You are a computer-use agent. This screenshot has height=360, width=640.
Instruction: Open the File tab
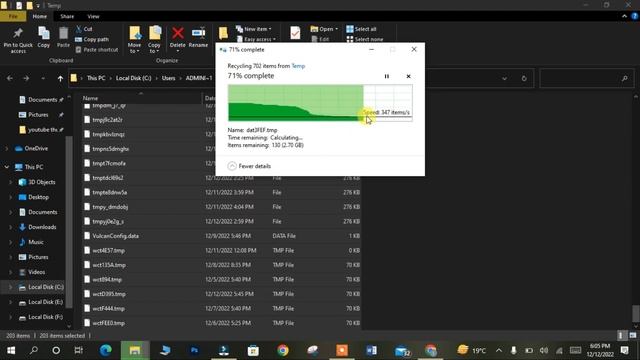tap(13, 16)
